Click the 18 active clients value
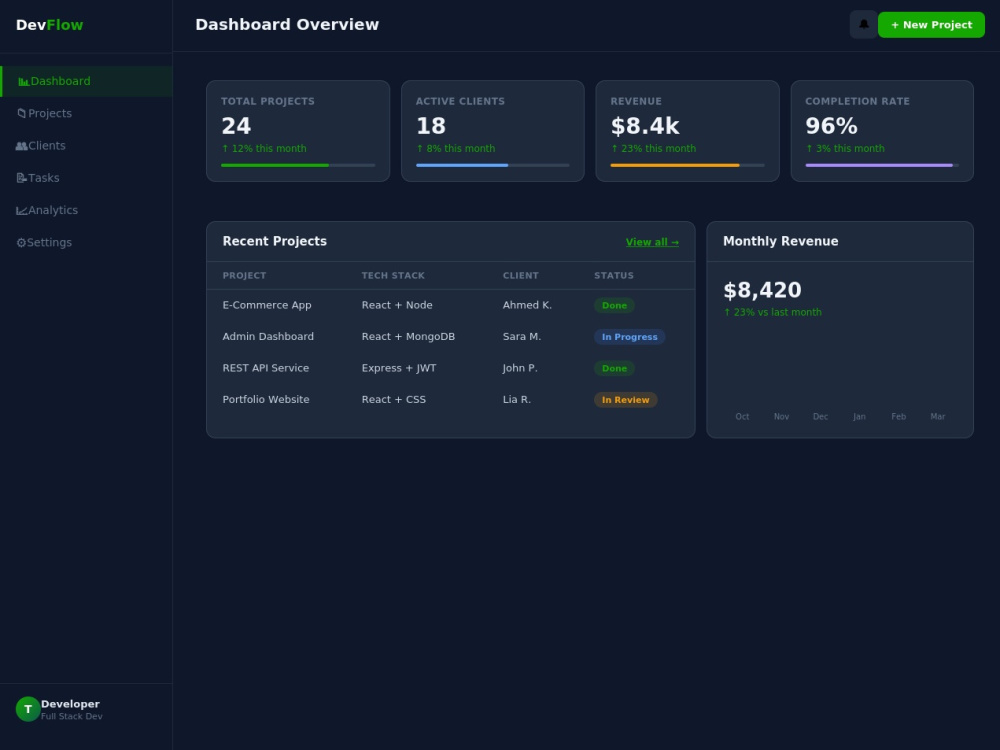This screenshot has width=1000, height=750. click(x=430, y=126)
